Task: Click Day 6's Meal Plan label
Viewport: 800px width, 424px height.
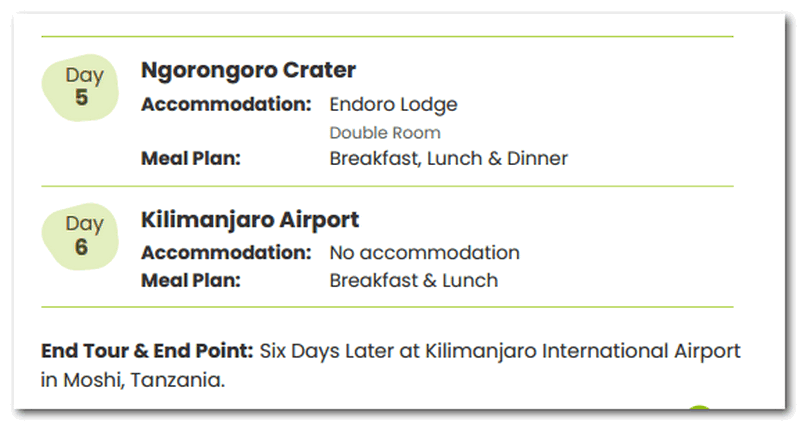Action: pyautogui.click(x=191, y=280)
